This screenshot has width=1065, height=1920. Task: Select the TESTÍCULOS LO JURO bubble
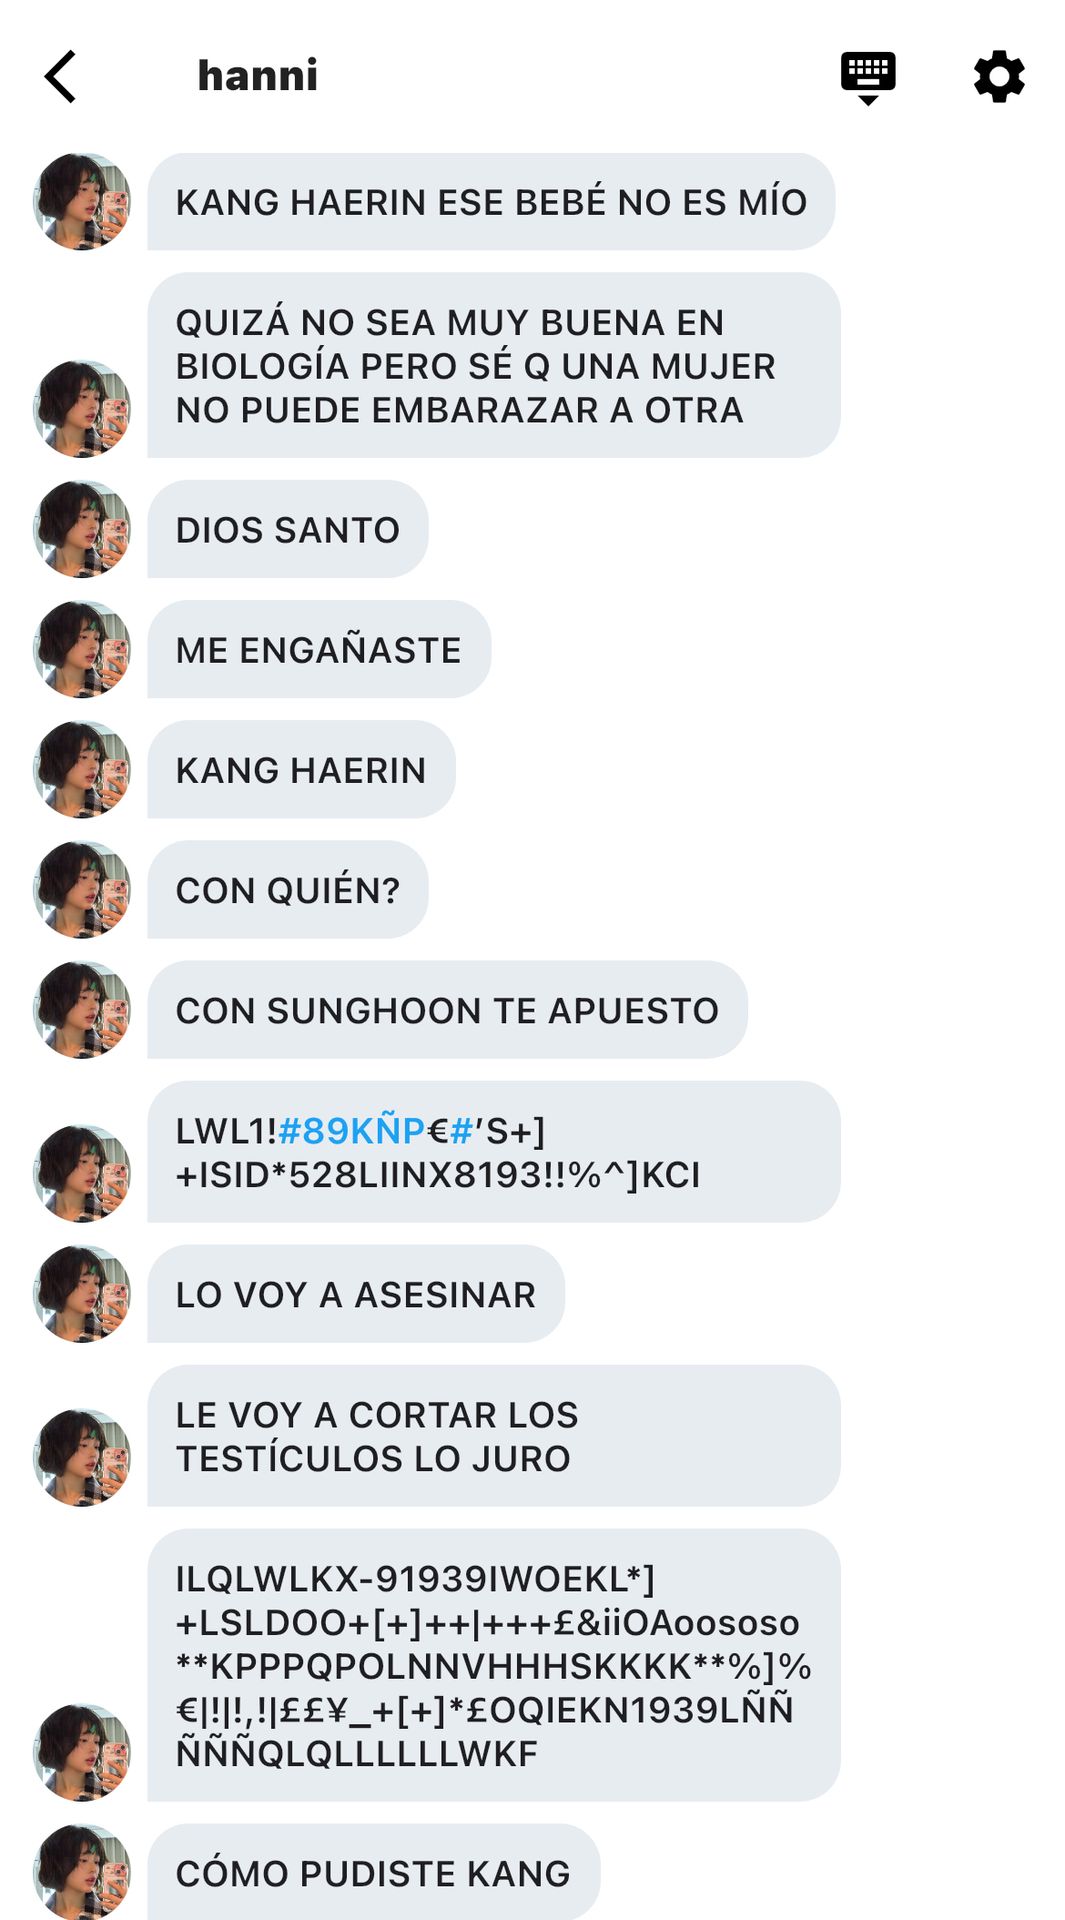[x=494, y=1436]
